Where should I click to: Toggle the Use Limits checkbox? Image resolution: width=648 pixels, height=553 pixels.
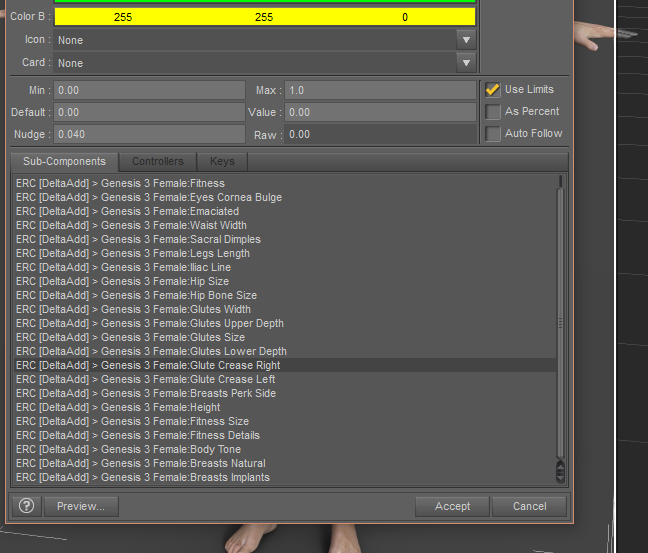tap(493, 90)
